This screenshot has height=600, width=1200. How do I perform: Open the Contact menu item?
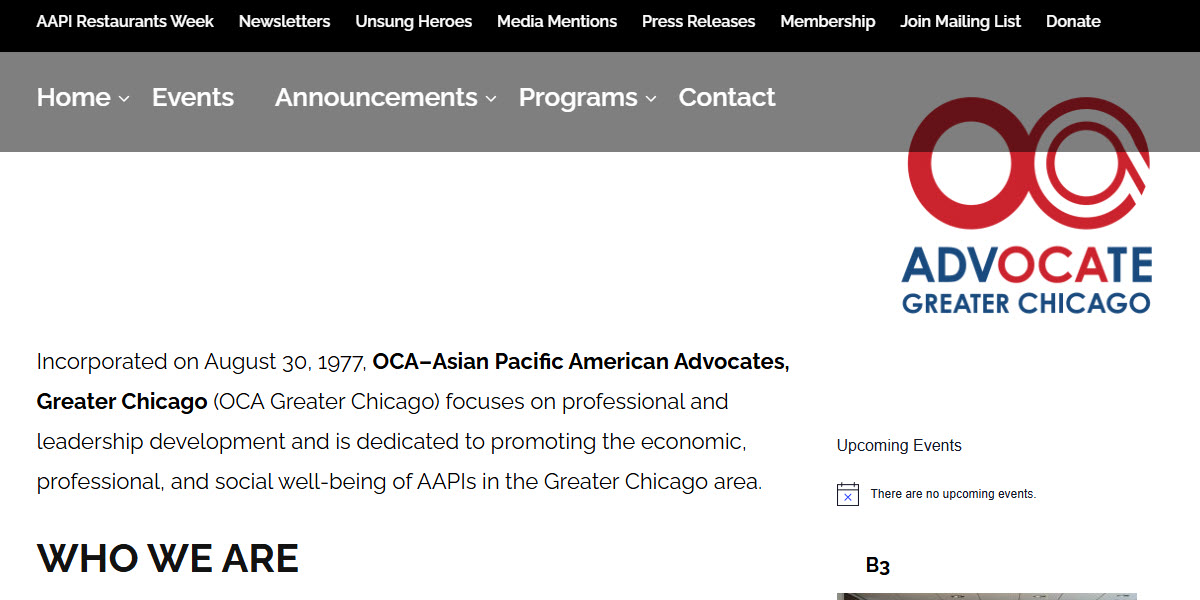pyautogui.click(x=727, y=97)
